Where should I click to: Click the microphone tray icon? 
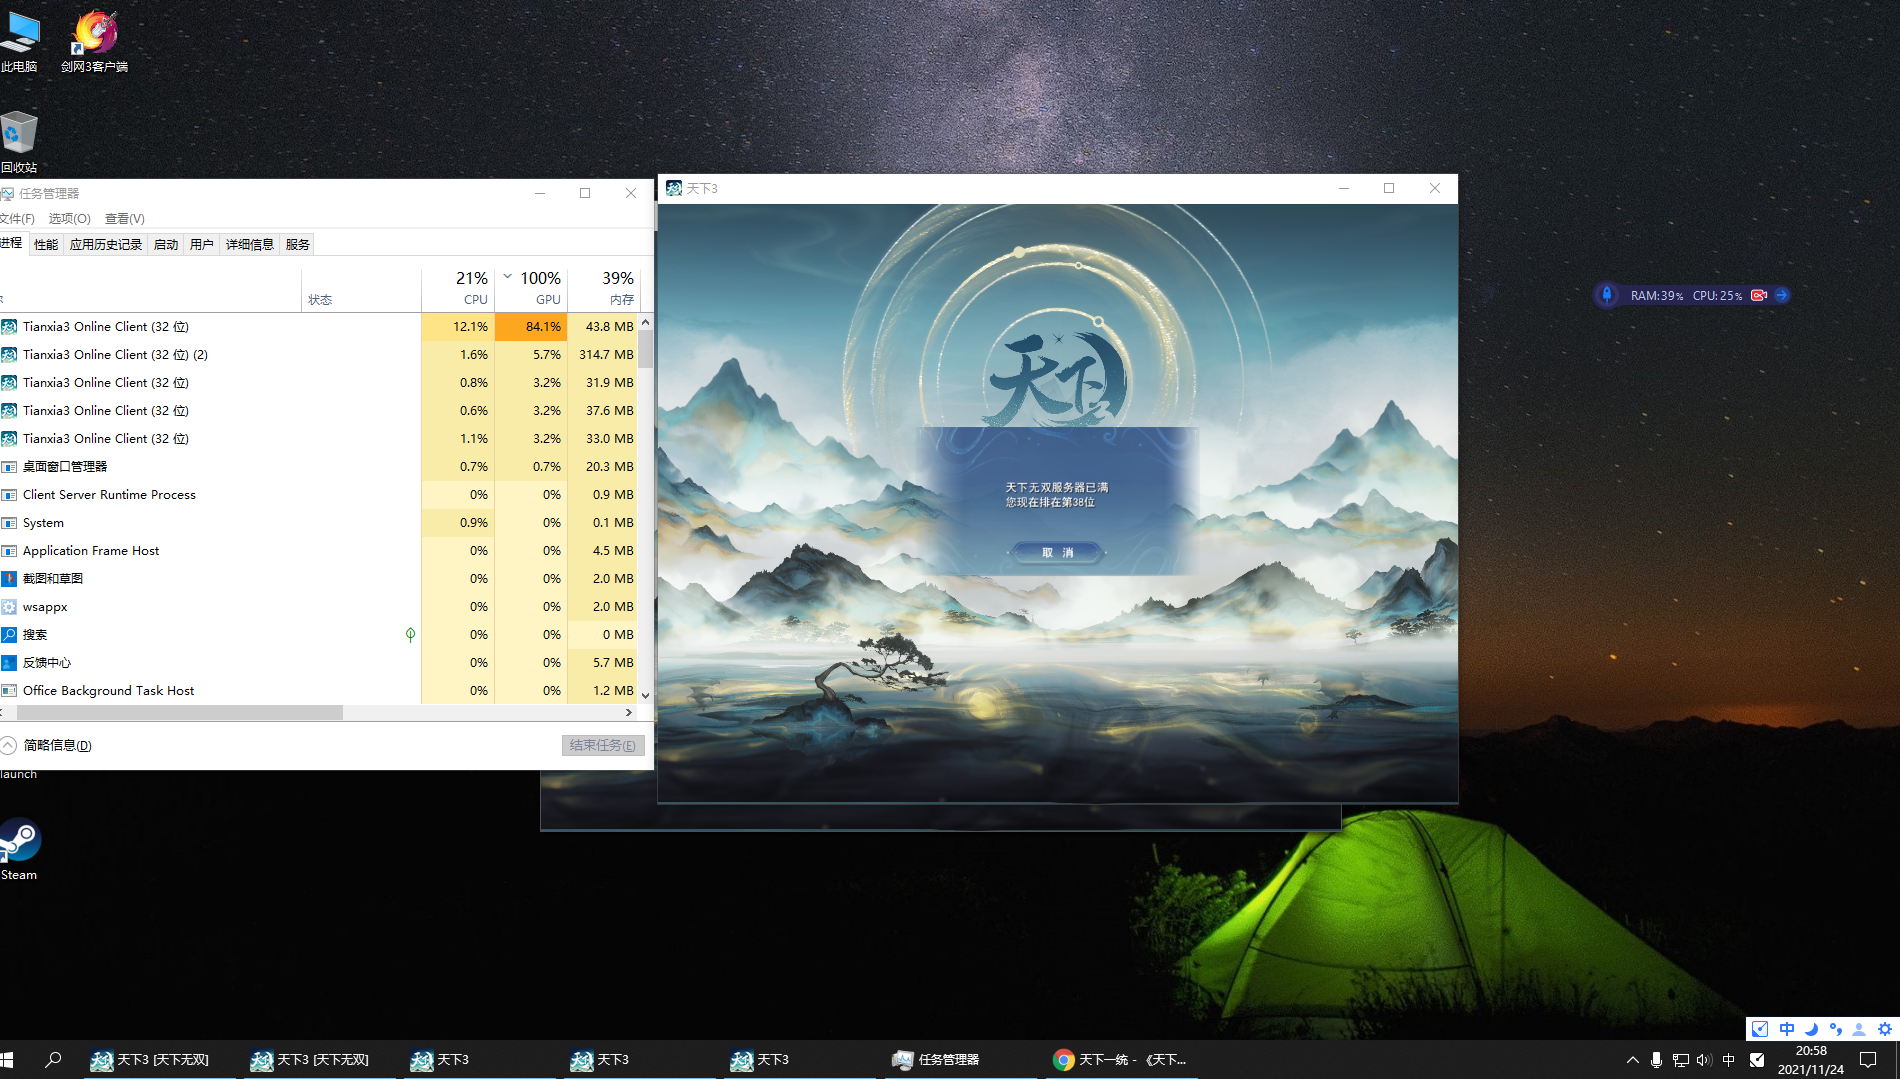pyautogui.click(x=1656, y=1060)
